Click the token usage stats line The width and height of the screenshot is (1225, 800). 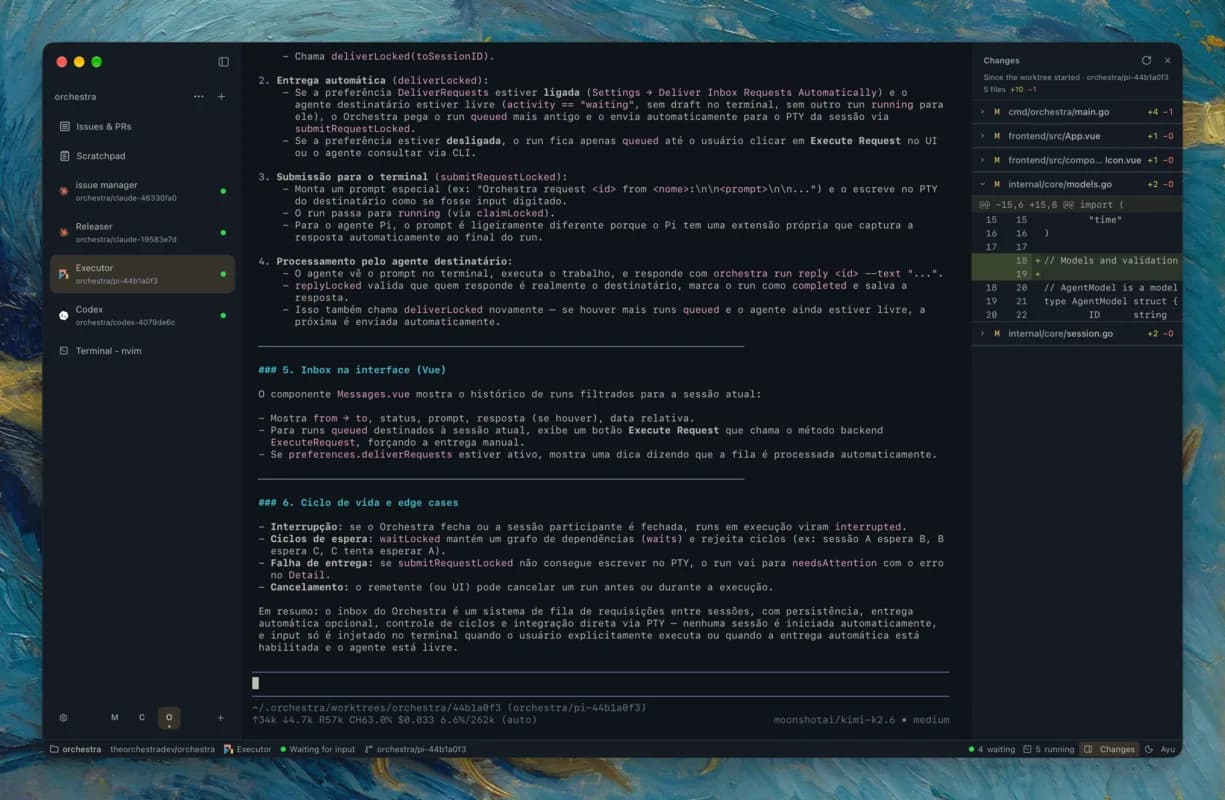[x=394, y=720]
